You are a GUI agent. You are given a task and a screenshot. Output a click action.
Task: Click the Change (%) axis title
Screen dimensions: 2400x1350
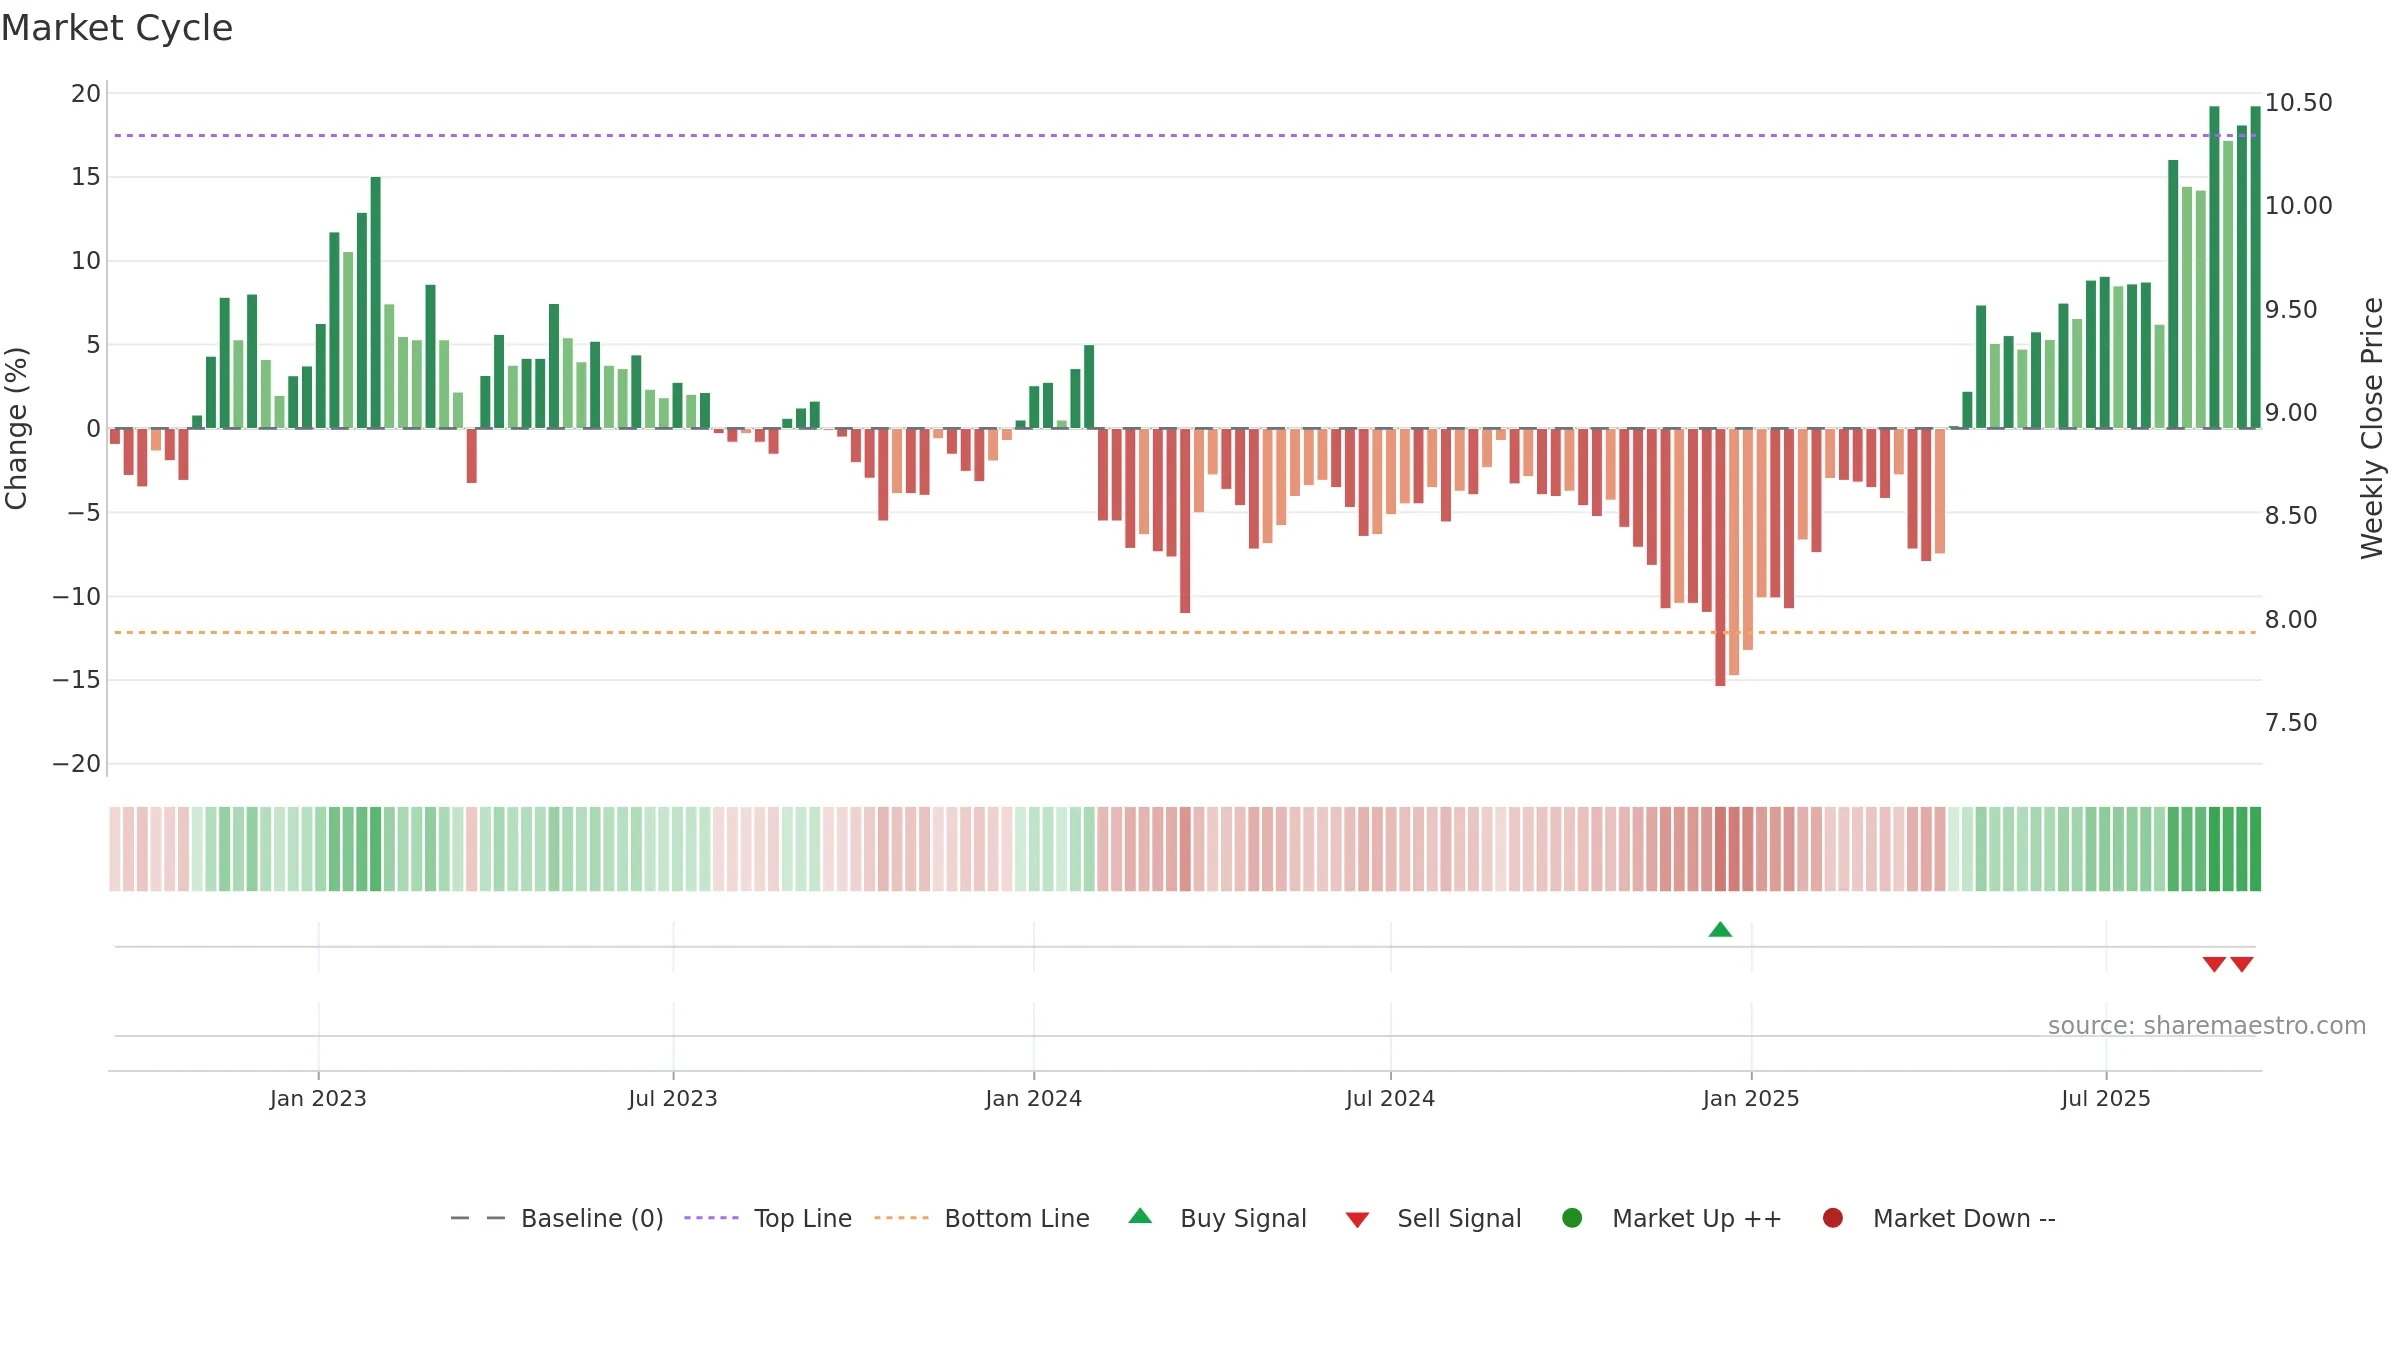click(16, 428)
